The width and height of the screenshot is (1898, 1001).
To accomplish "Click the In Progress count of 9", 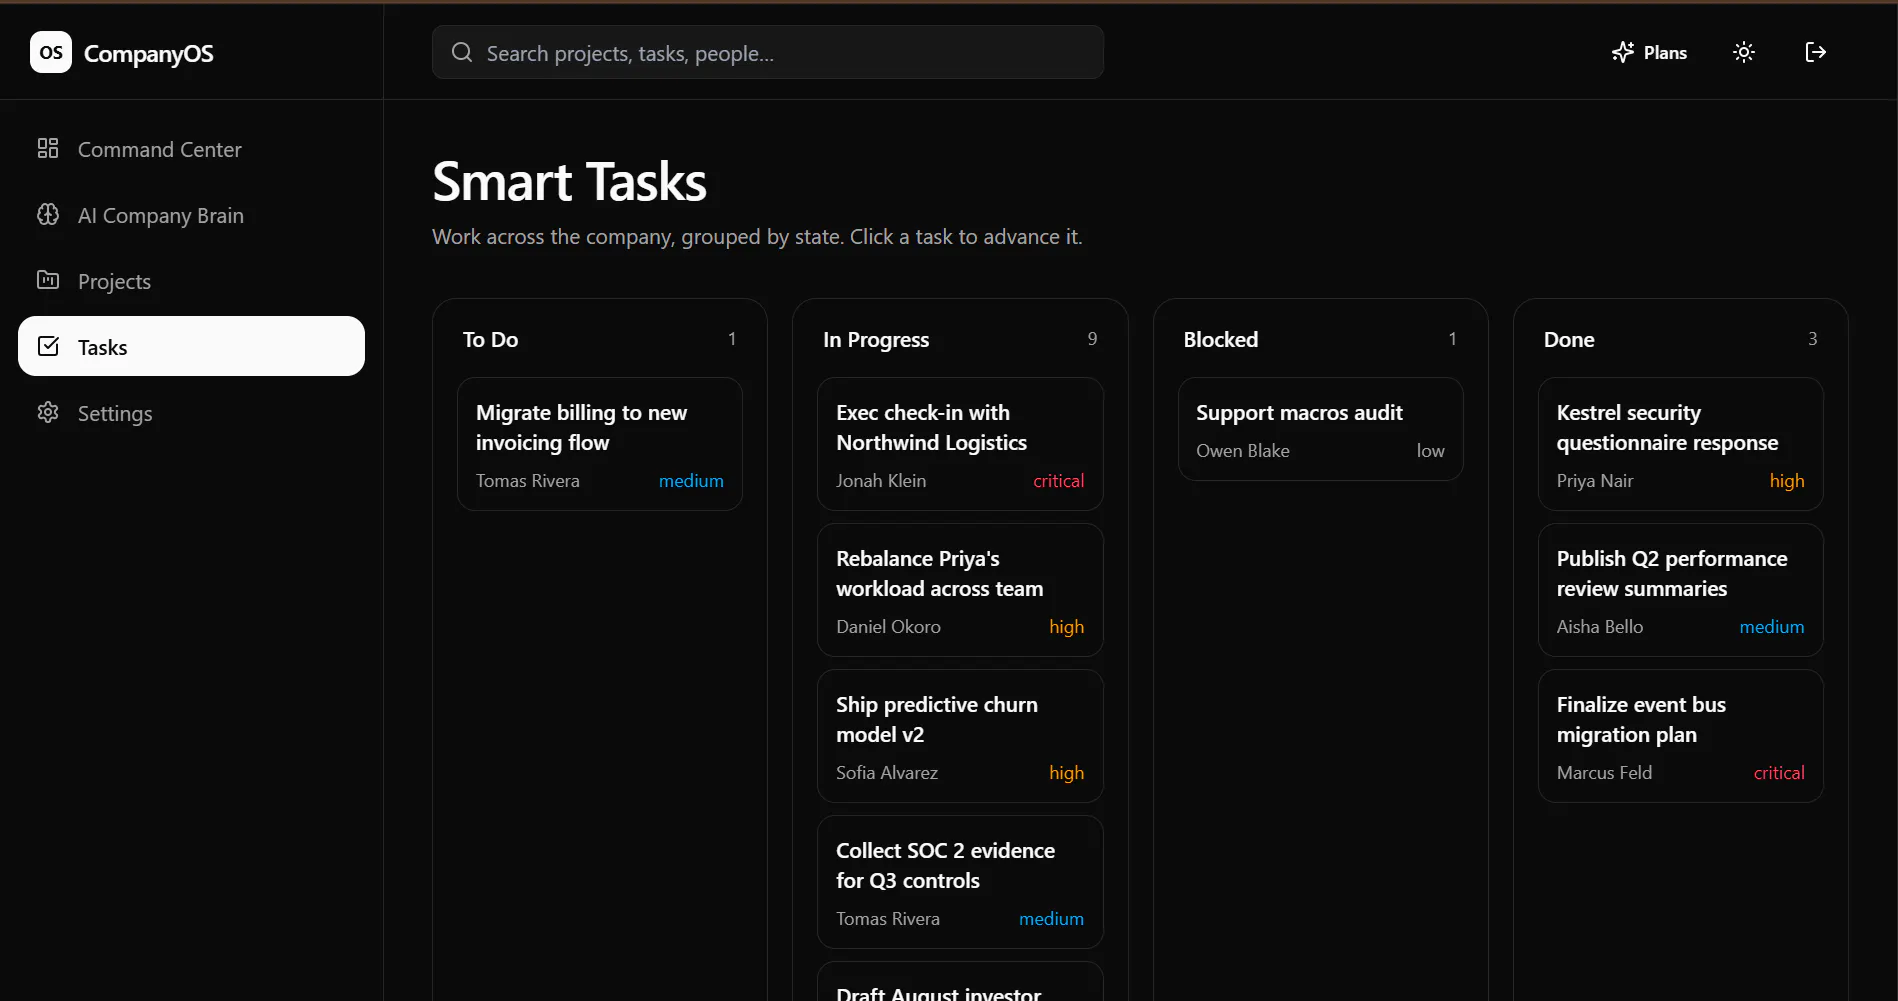I will click(x=1092, y=339).
